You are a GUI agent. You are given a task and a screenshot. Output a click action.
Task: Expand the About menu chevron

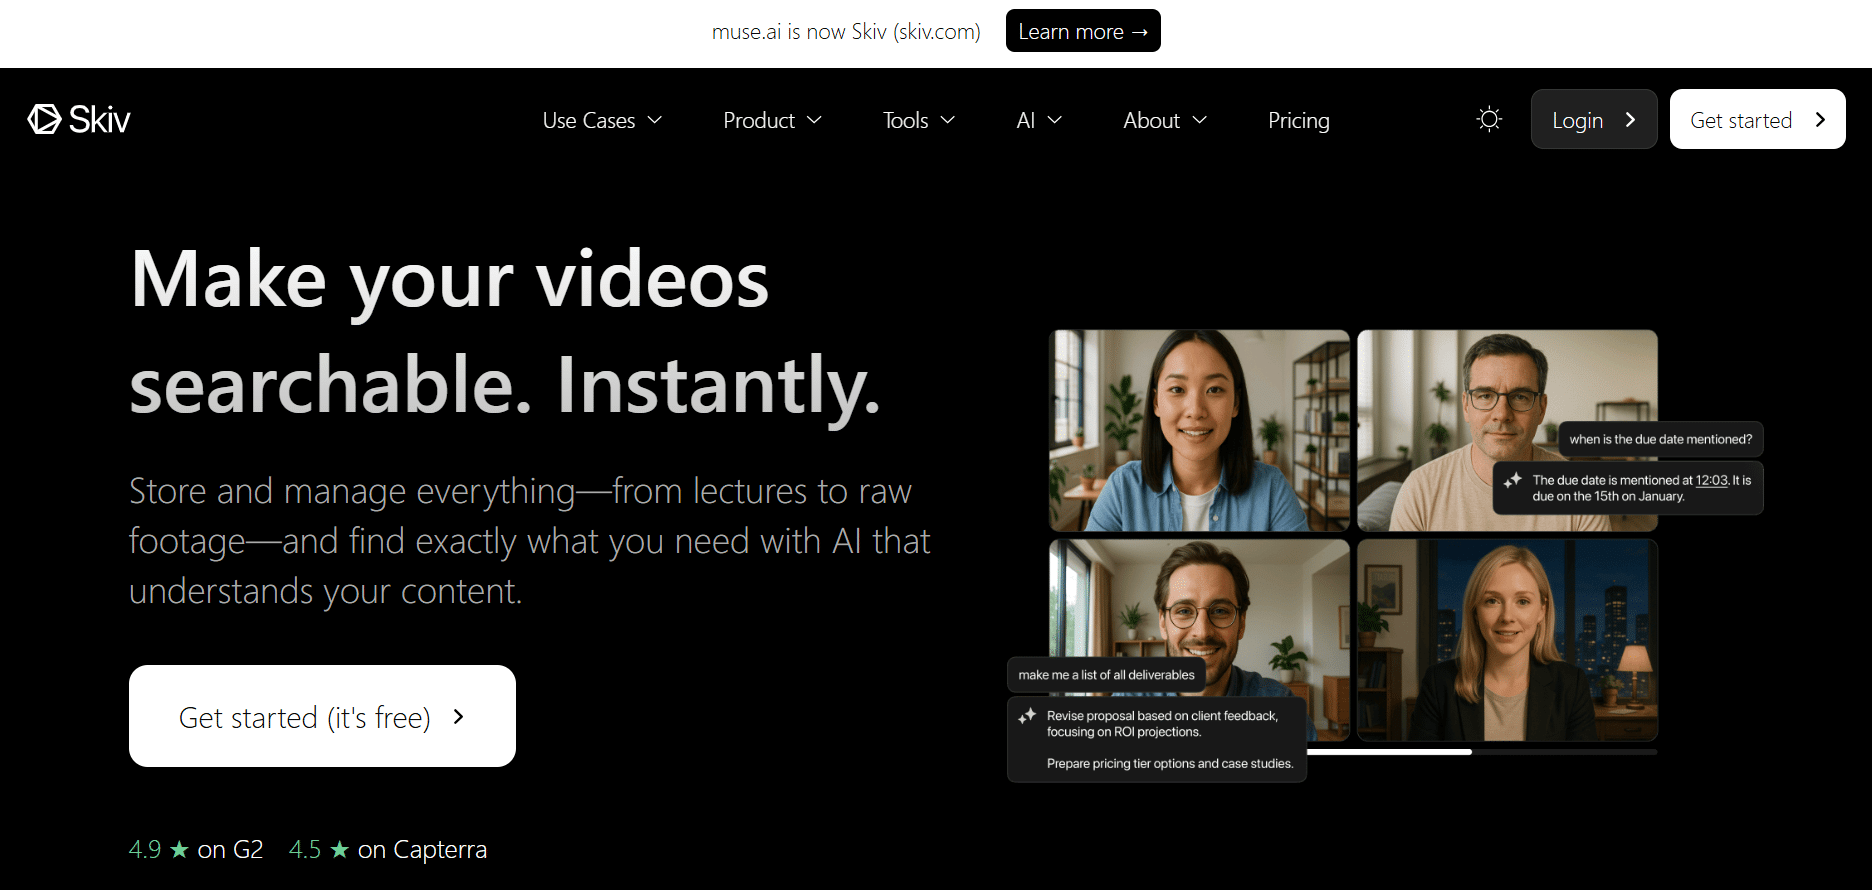(x=1200, y=120)
